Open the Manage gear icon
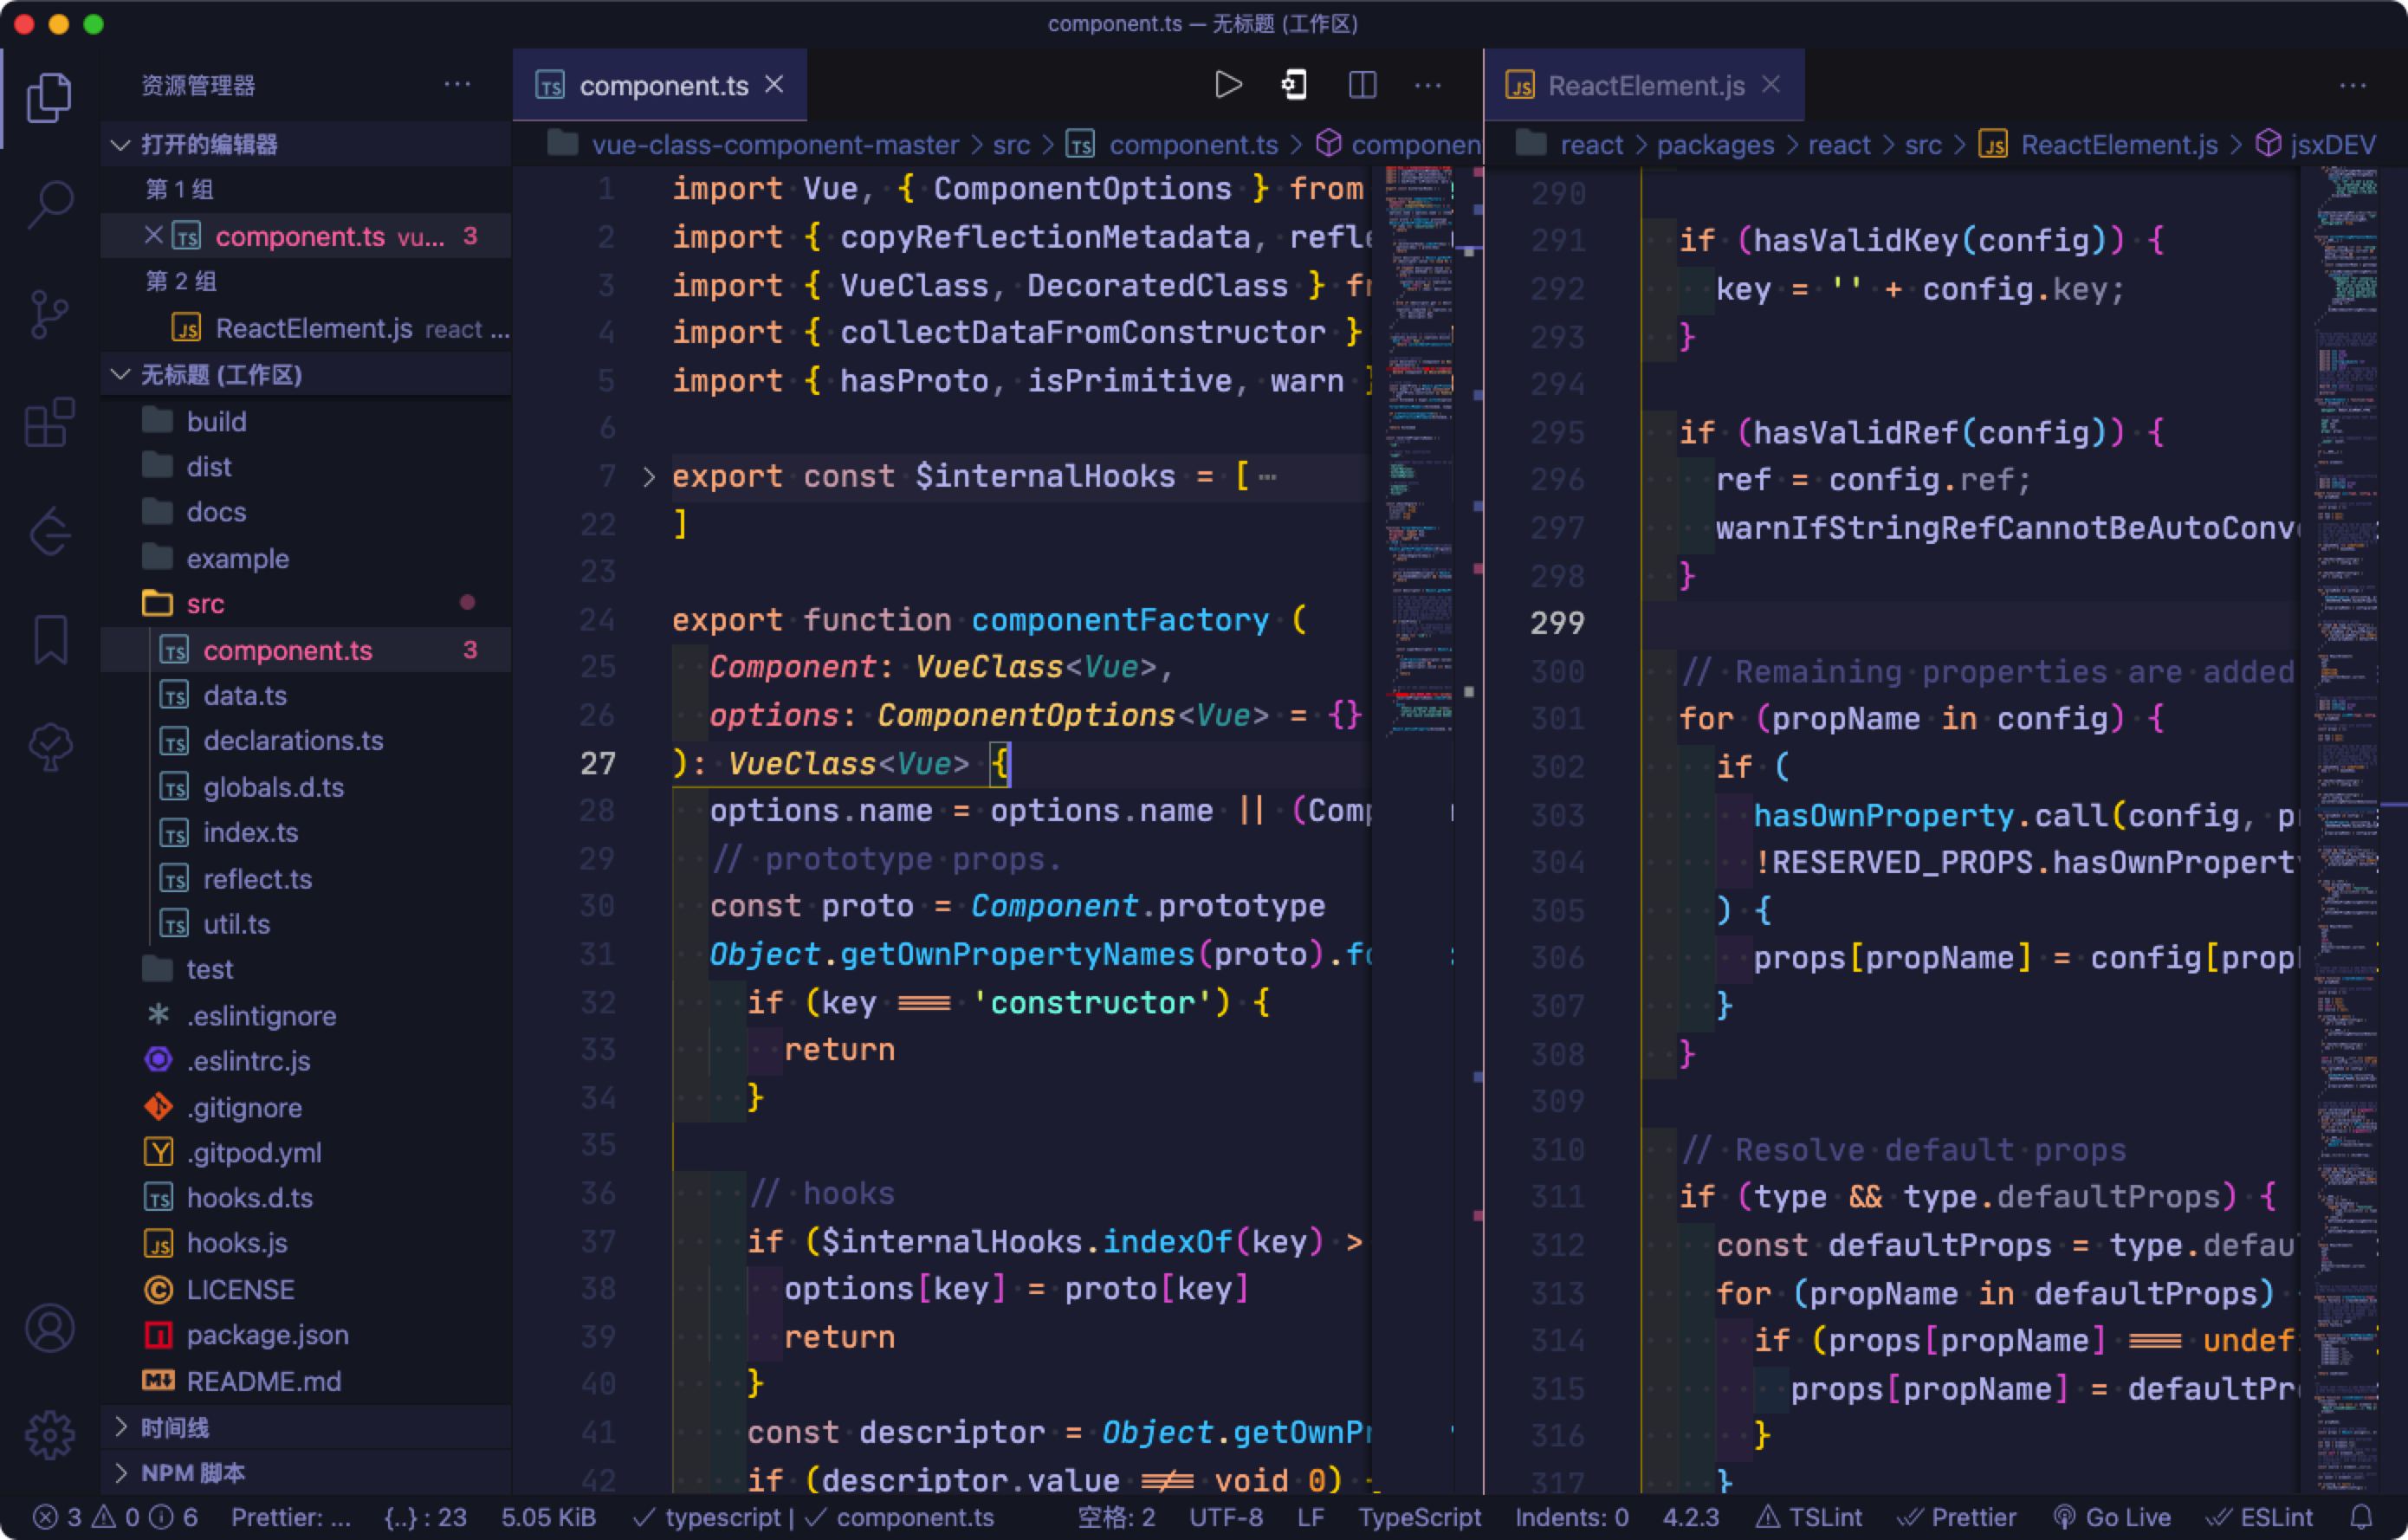This screenshot has height=1540, width=2408. tap(50, 1436)
